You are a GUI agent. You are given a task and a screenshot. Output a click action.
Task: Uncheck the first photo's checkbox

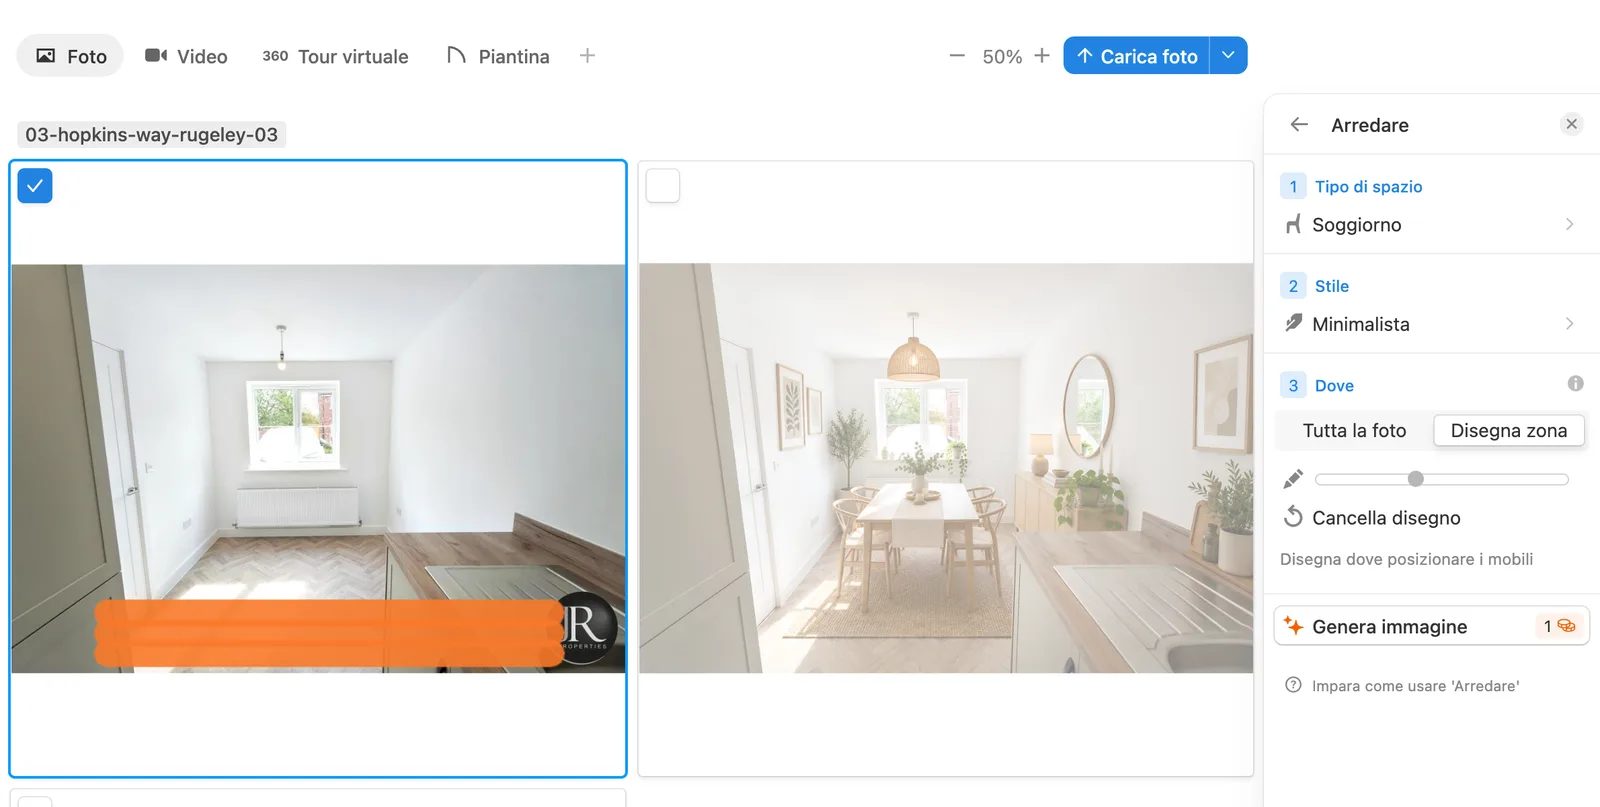click(35, 186)
